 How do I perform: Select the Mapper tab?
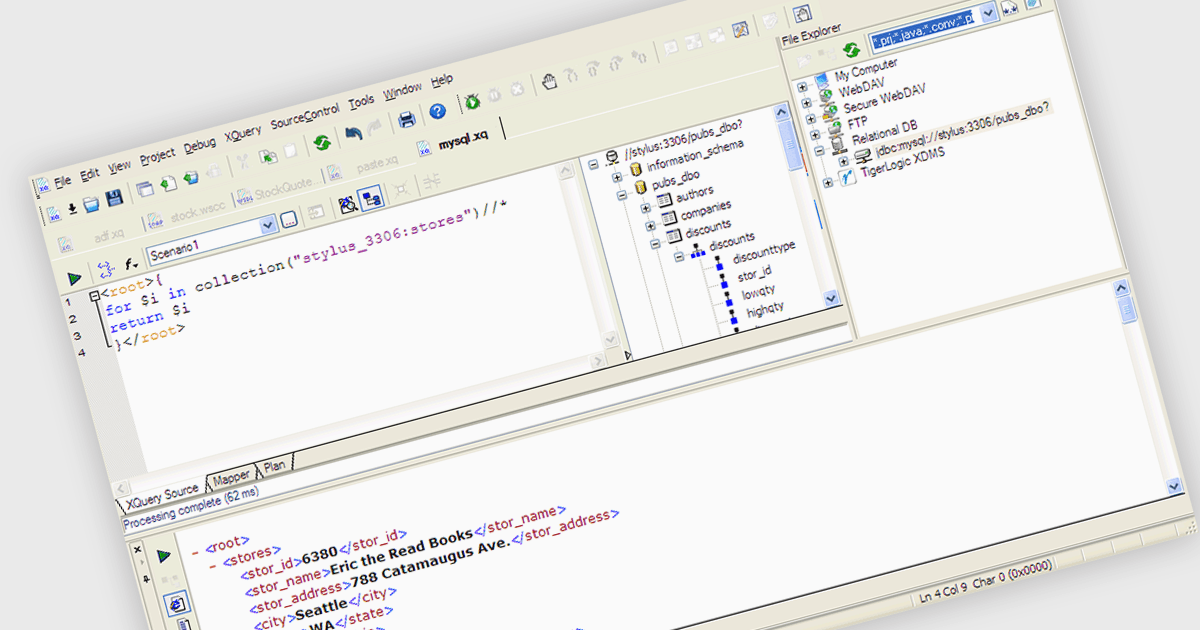click(x=230, y=477)
